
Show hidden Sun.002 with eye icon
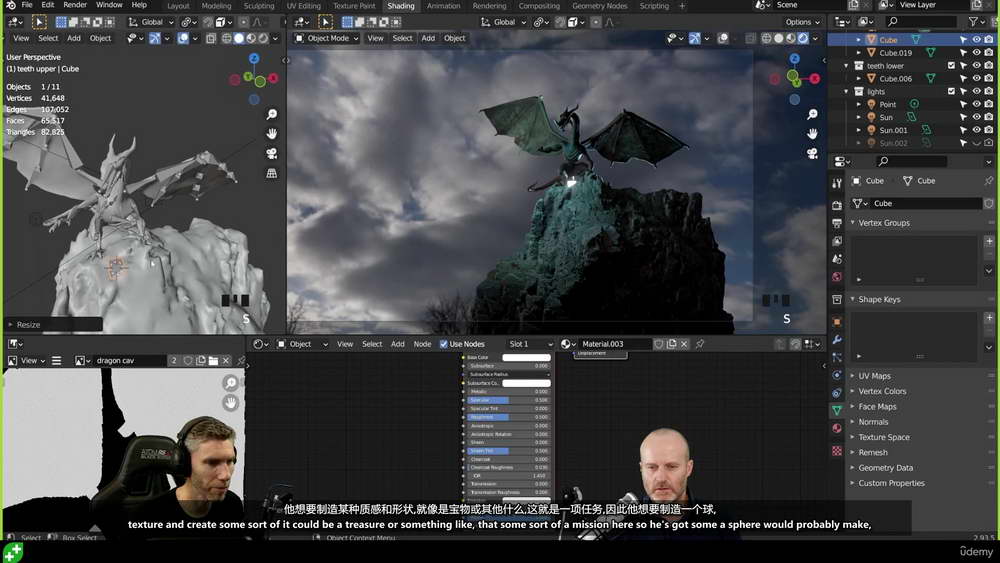[x=976, y=143]
